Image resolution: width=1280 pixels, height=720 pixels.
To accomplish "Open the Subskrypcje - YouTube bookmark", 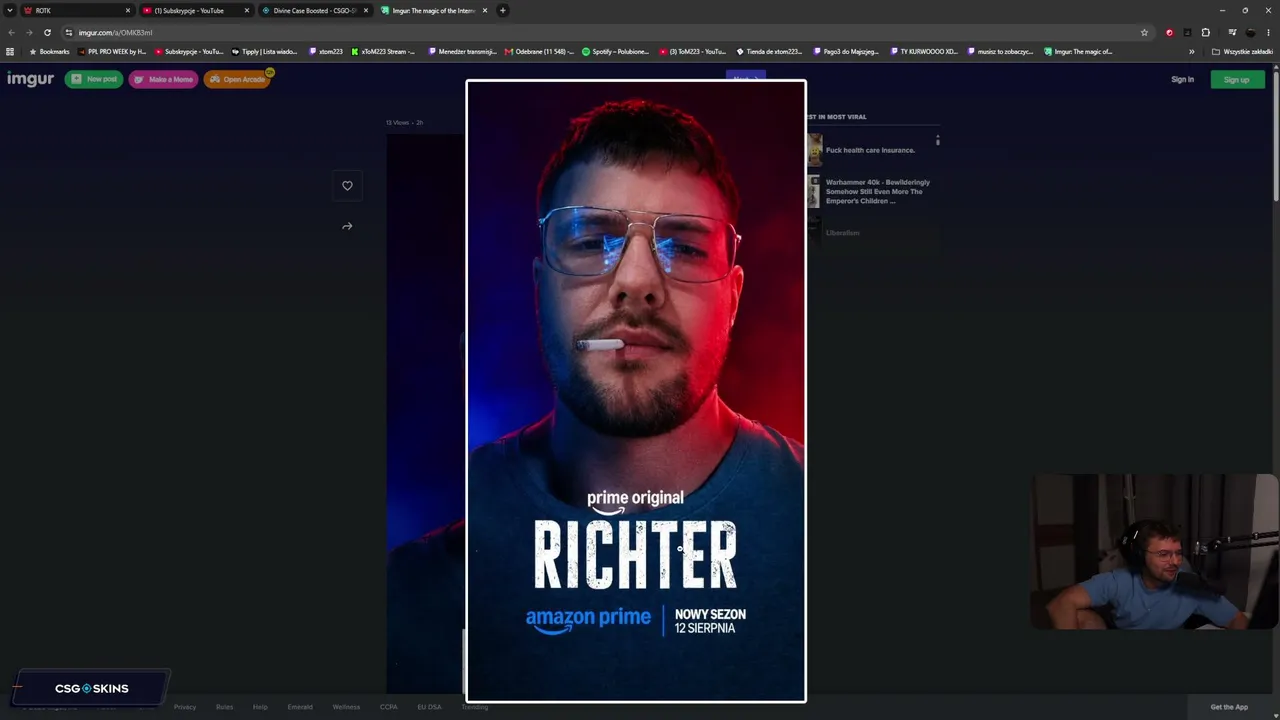I will coord(189,51).
